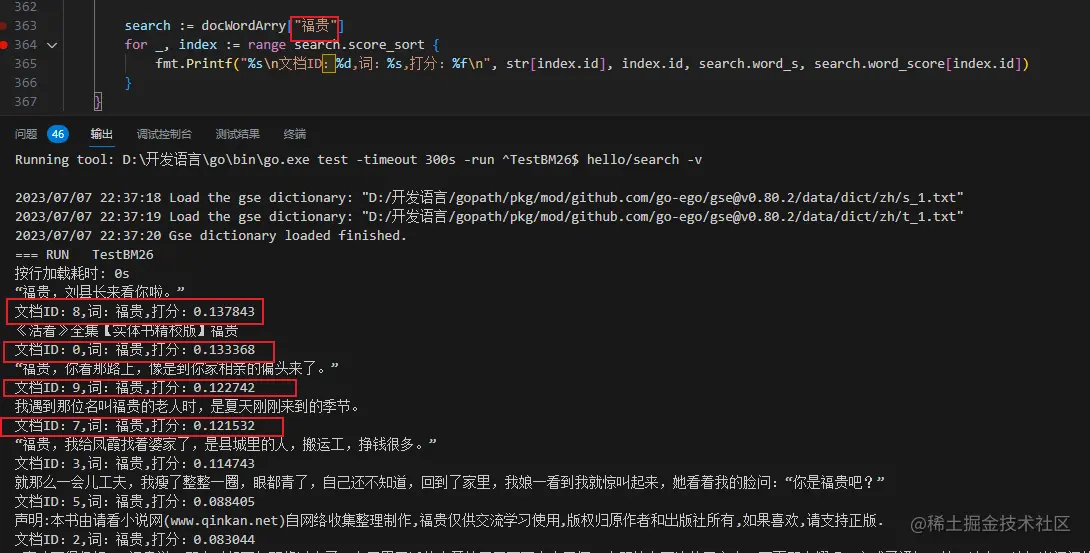
Task: Select the 输出 output tab
Action: 101,134
